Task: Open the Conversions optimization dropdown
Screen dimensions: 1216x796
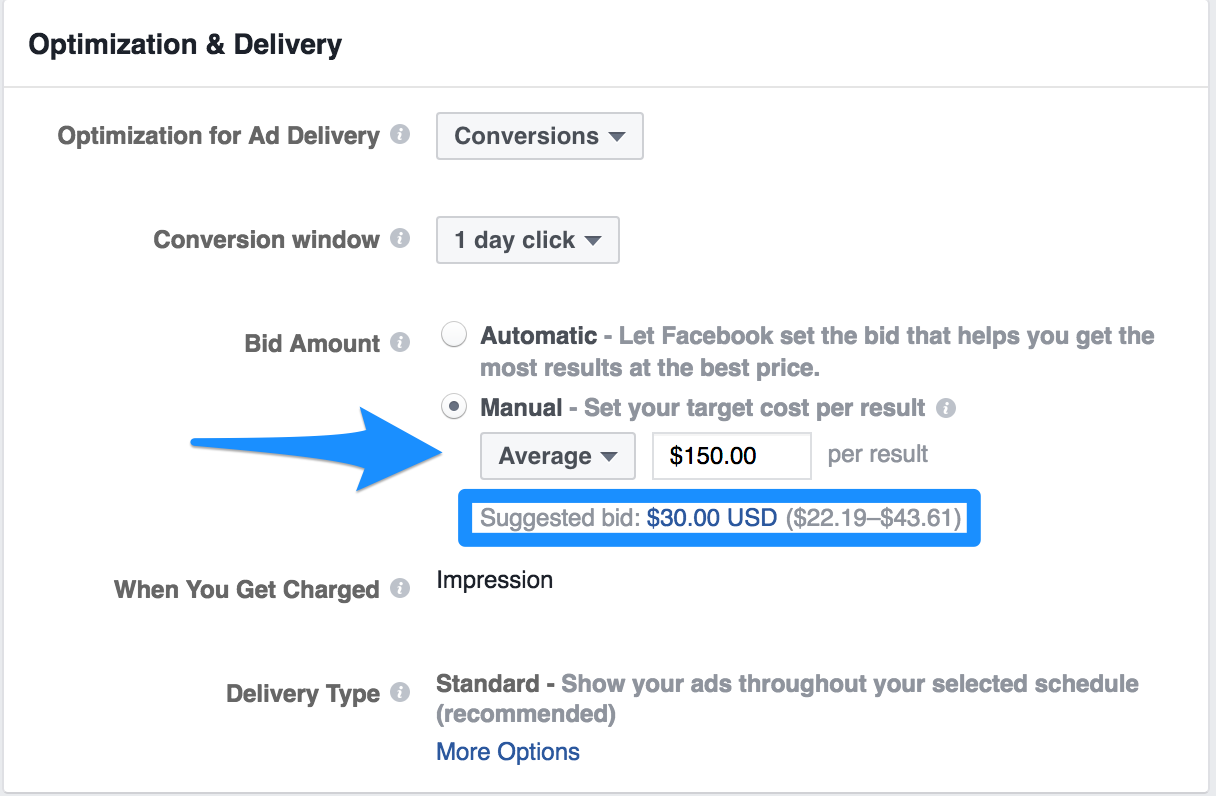Action: (540, 136)
